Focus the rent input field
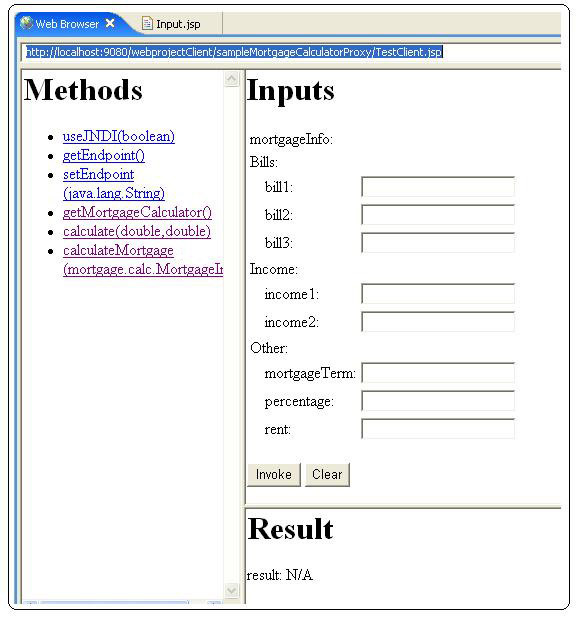This screenshot has height=620, width=585. pos(438,429)
